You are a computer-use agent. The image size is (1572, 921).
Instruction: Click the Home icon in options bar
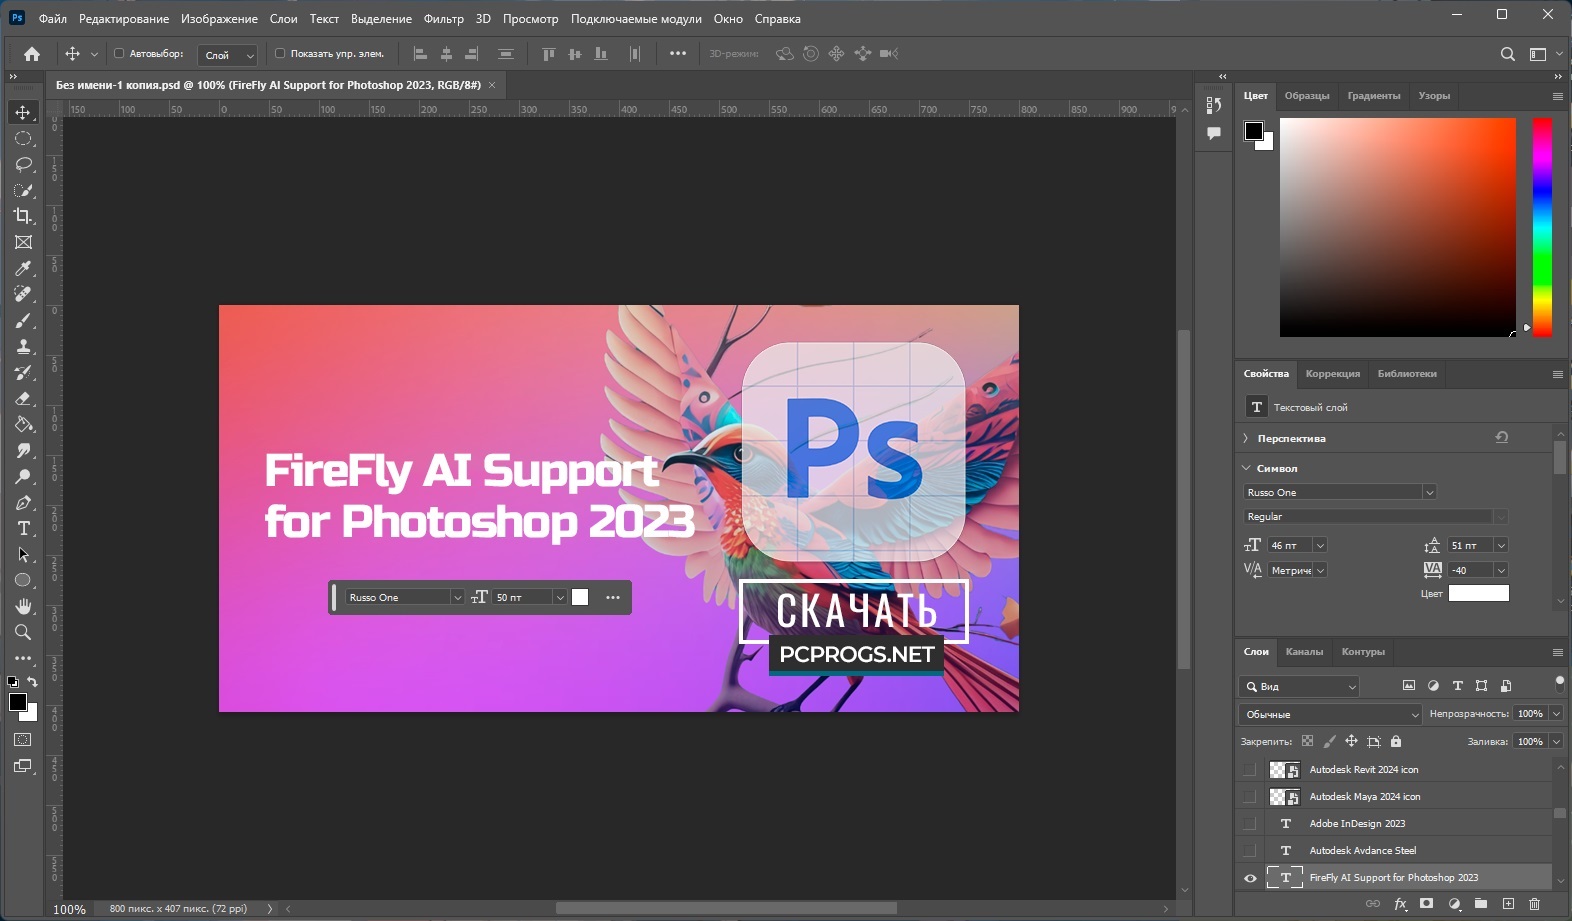pyautogui.click(x=32, y=54)
